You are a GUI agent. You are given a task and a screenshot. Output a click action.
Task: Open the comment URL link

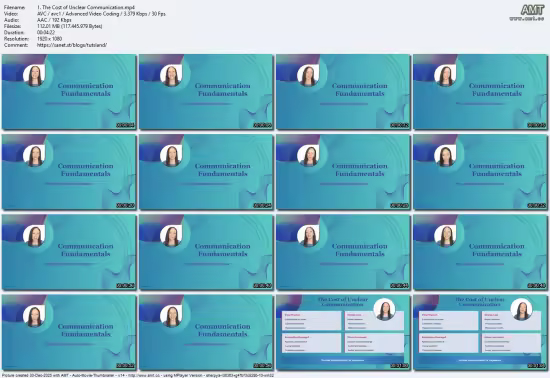coord(72,45)
